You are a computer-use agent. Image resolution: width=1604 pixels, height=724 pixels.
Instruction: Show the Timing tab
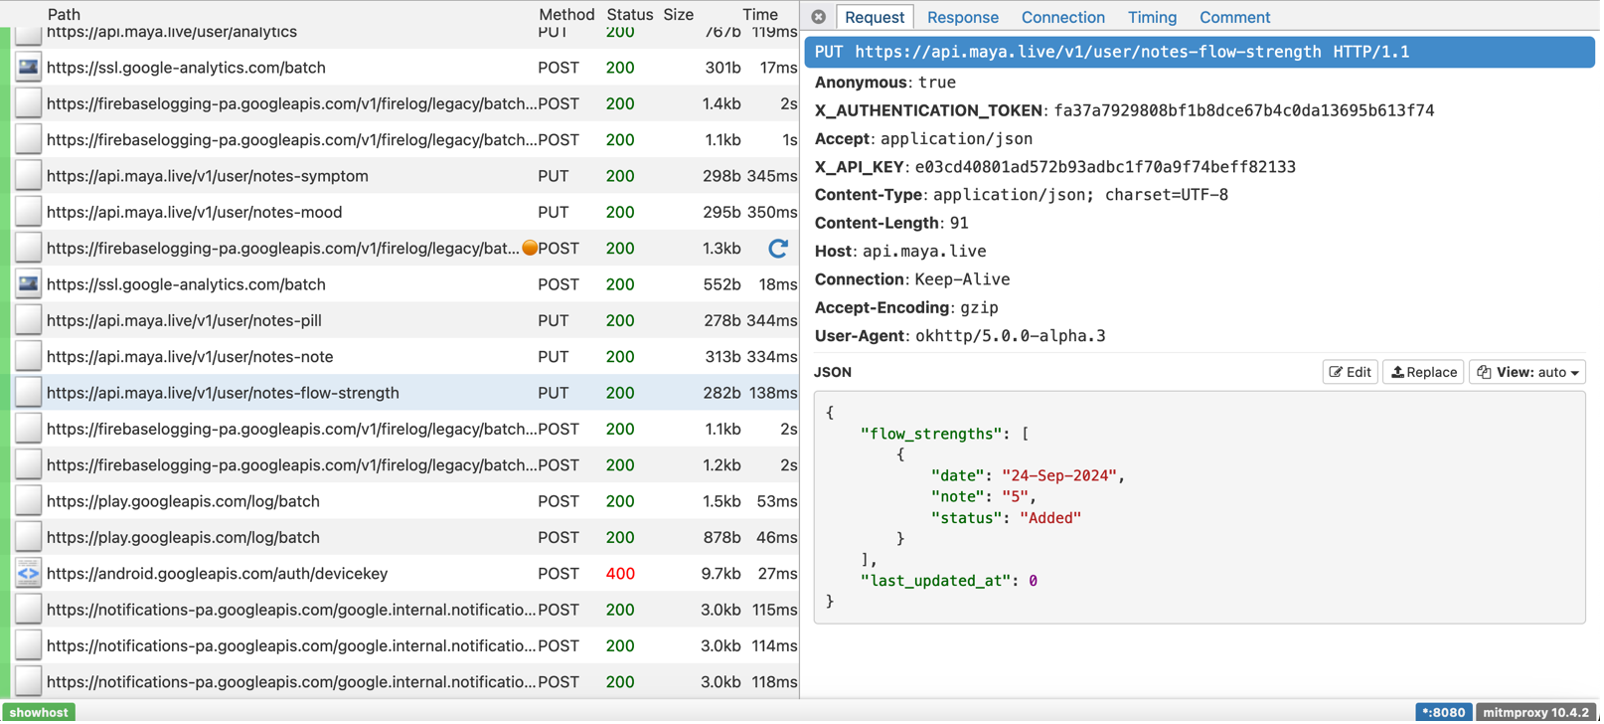pos(1152,17)
